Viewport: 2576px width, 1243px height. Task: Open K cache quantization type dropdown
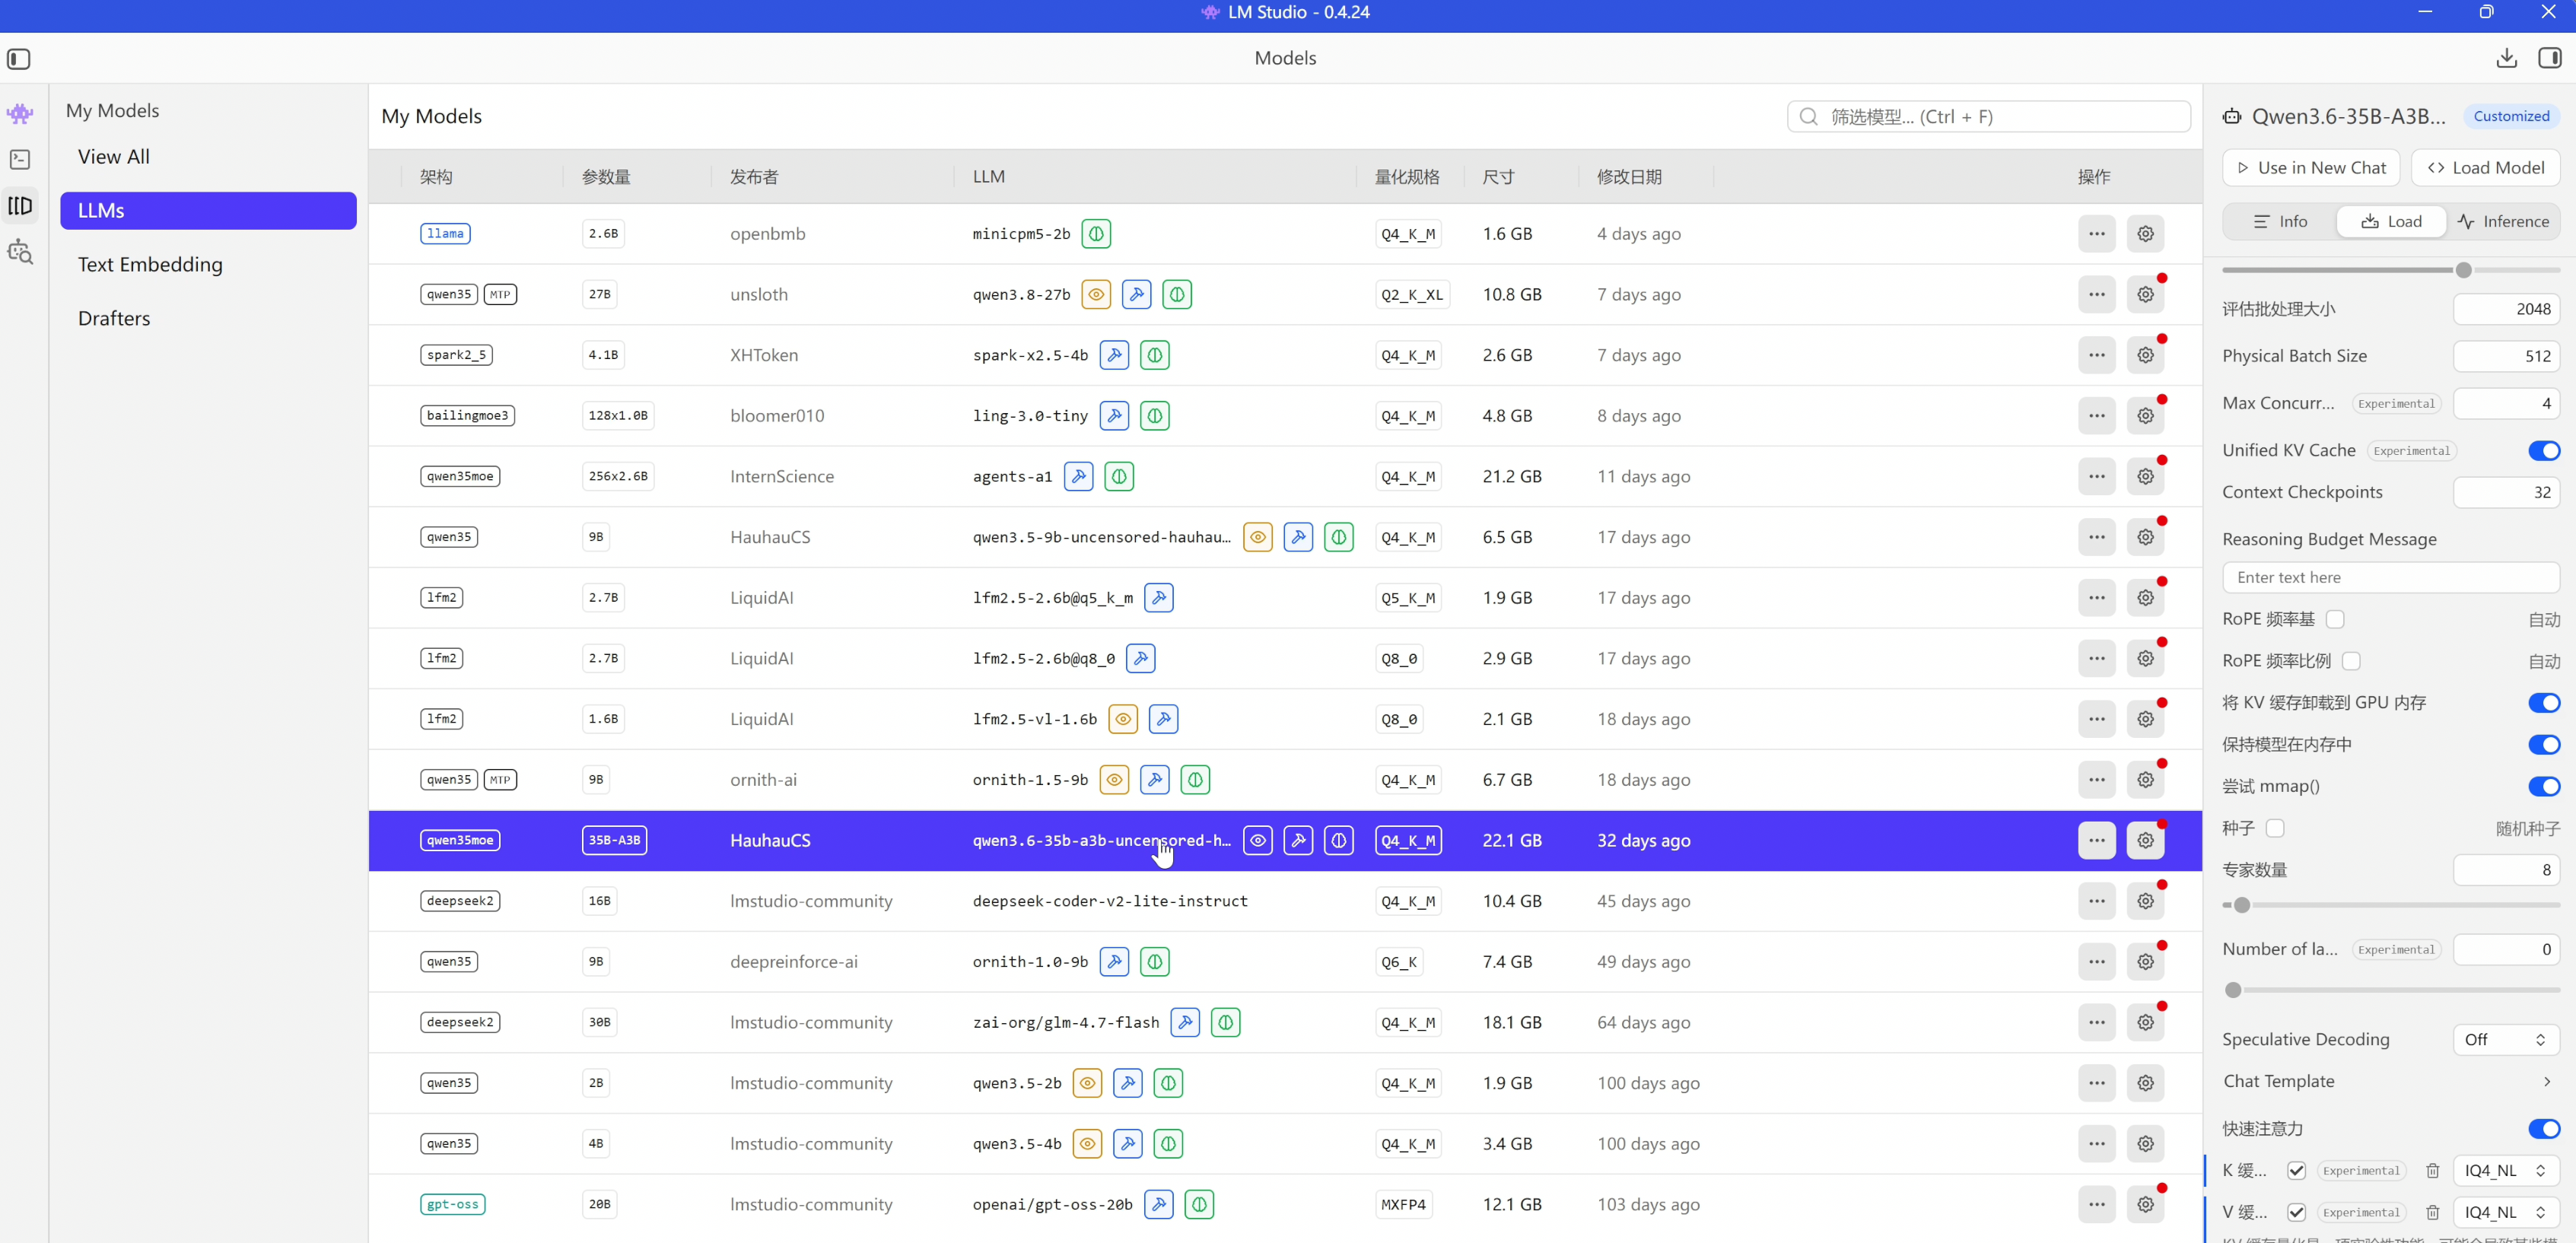pos(2506,1171)
